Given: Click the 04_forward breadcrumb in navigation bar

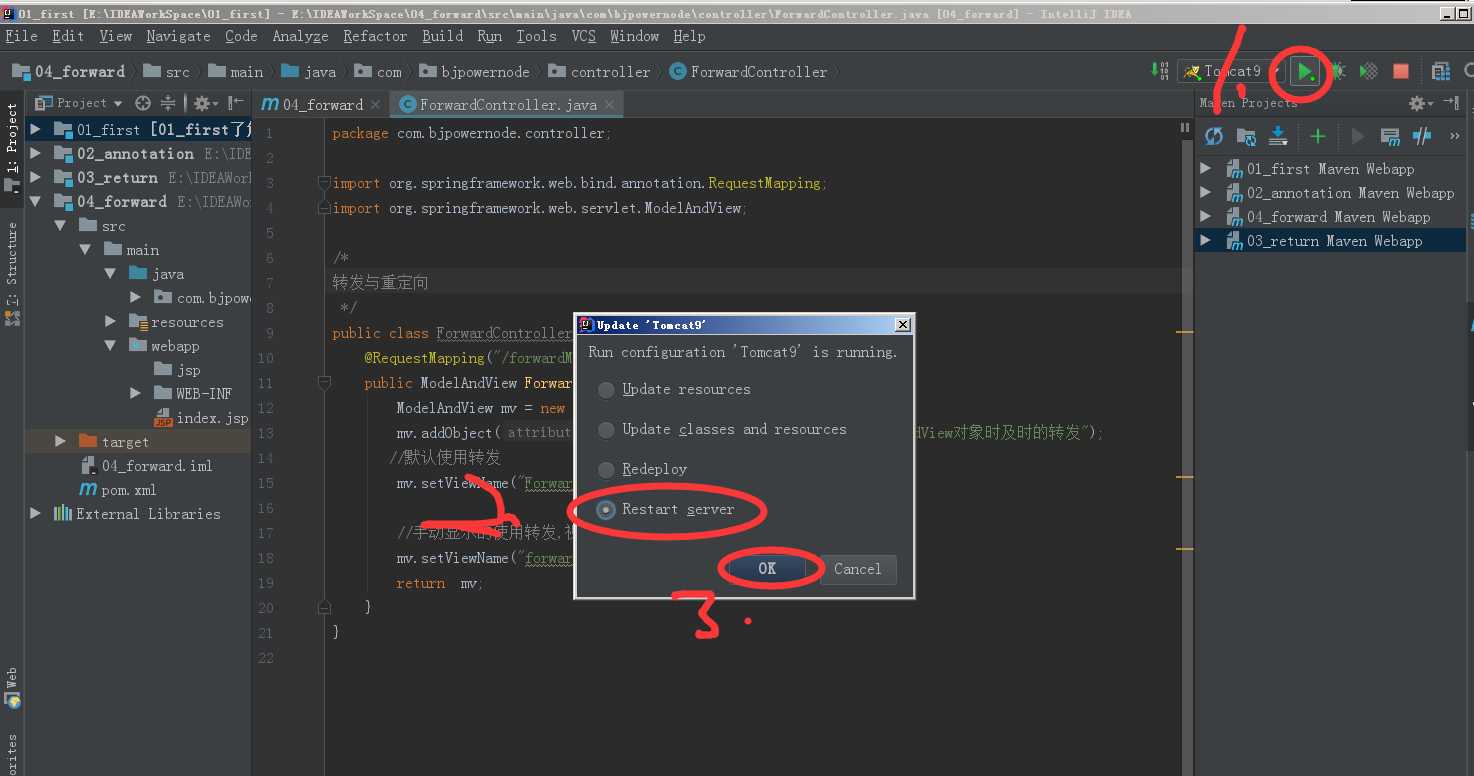Looking at the screenshot, I should click(68, 72).
